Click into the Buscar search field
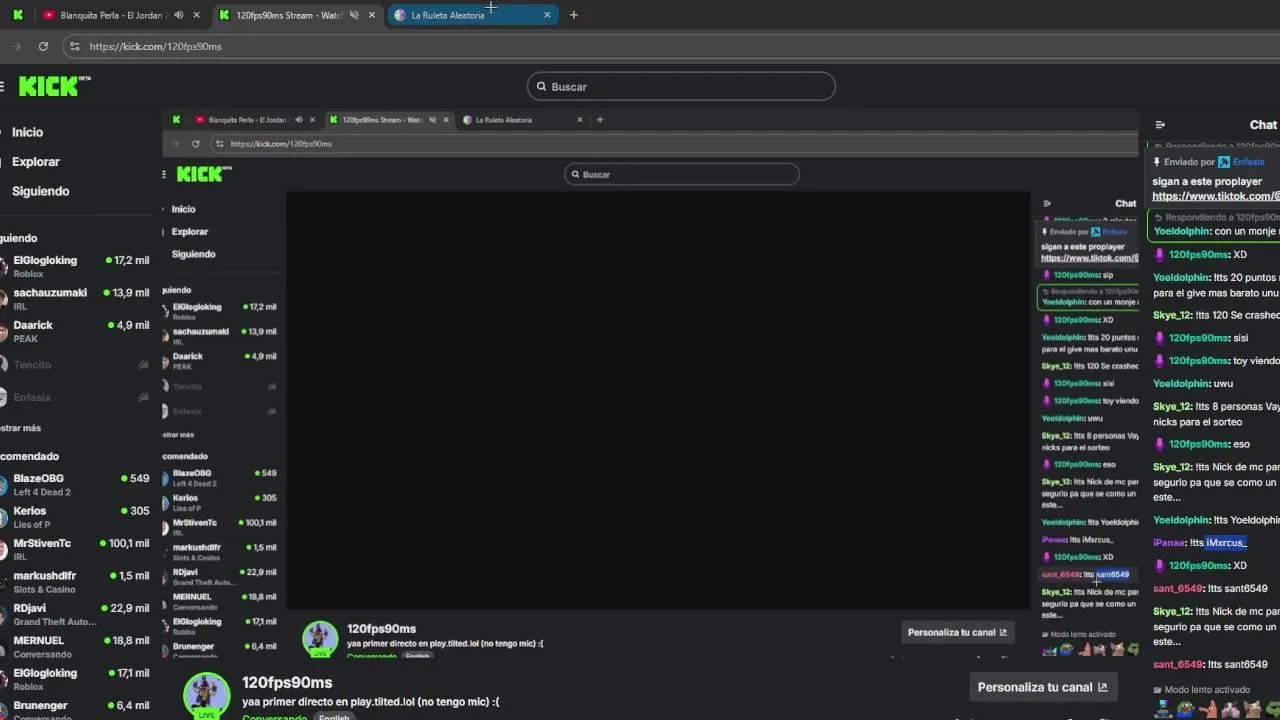This screenshot has width=1280, height=720. pyautogui.click(x=681, y=86)
